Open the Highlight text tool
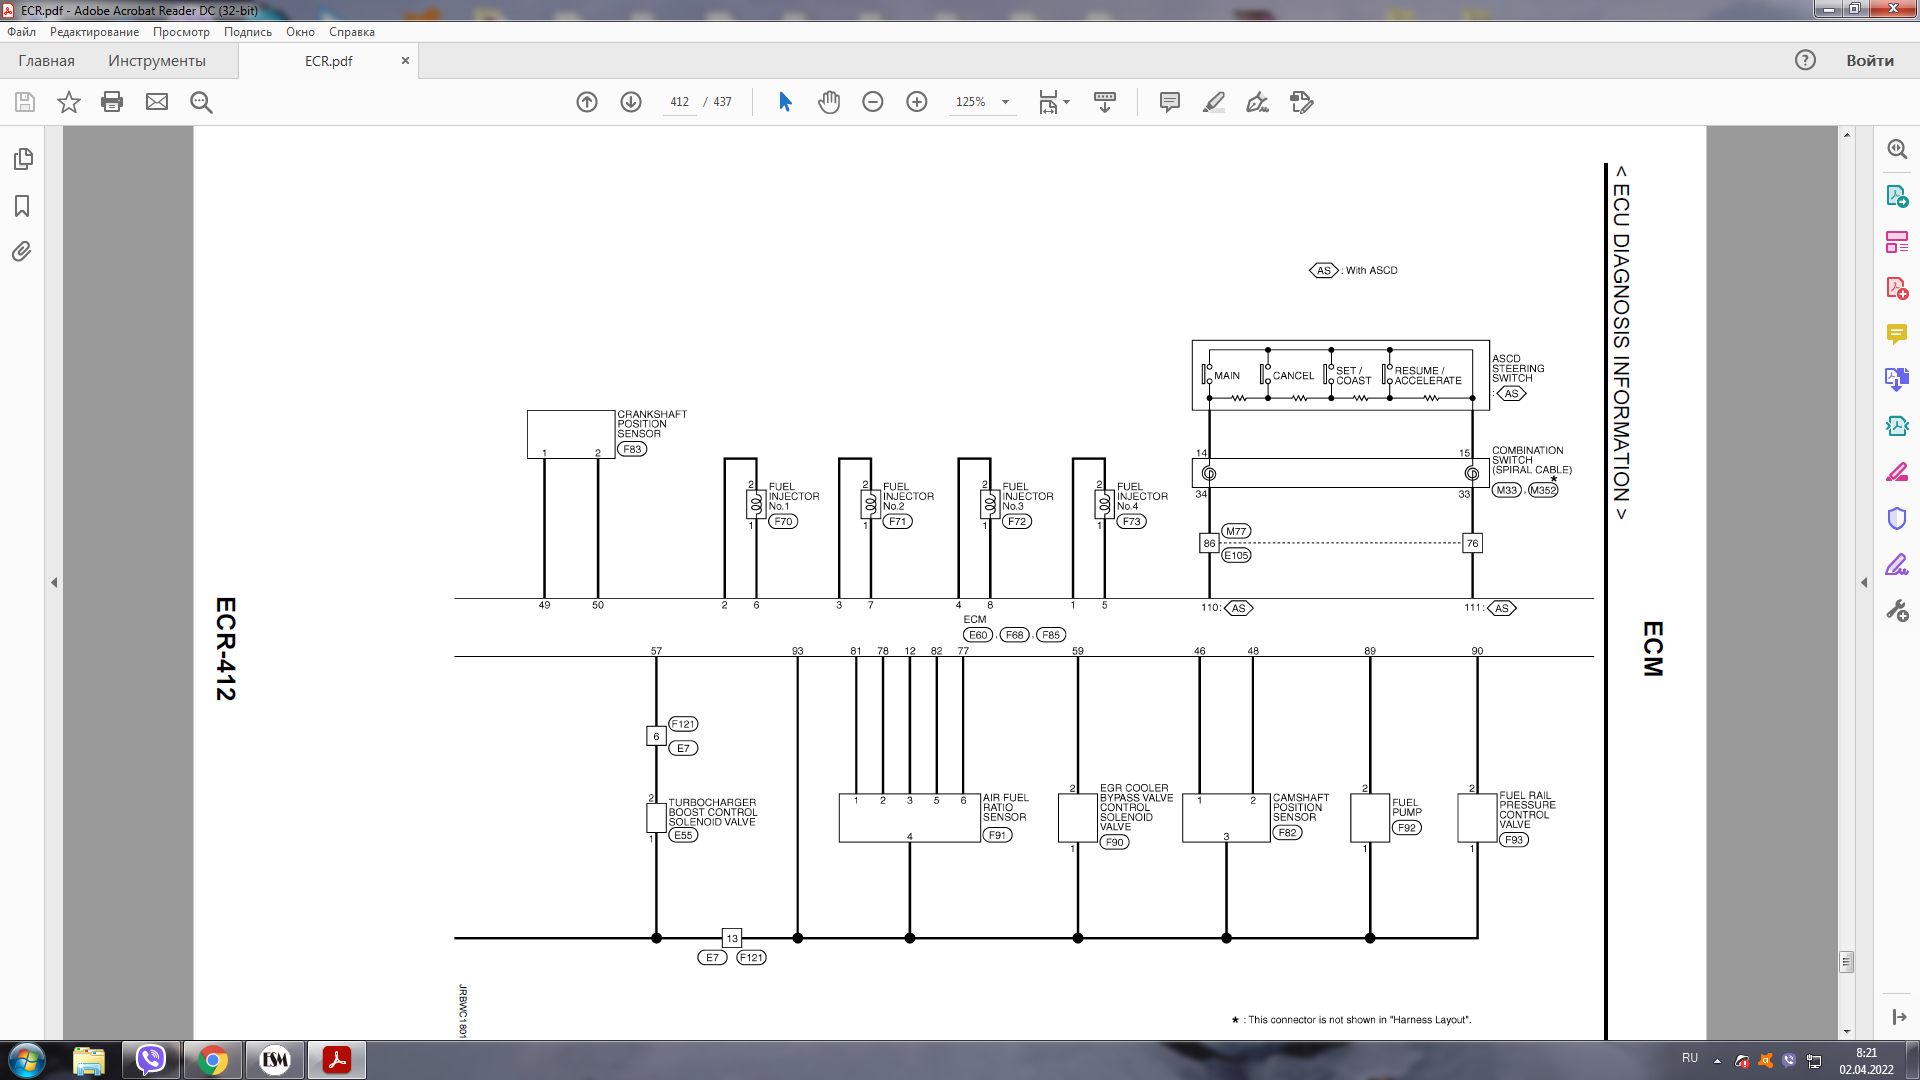The height and width of the screenshot is (1080, 1920). (1213, 102)
